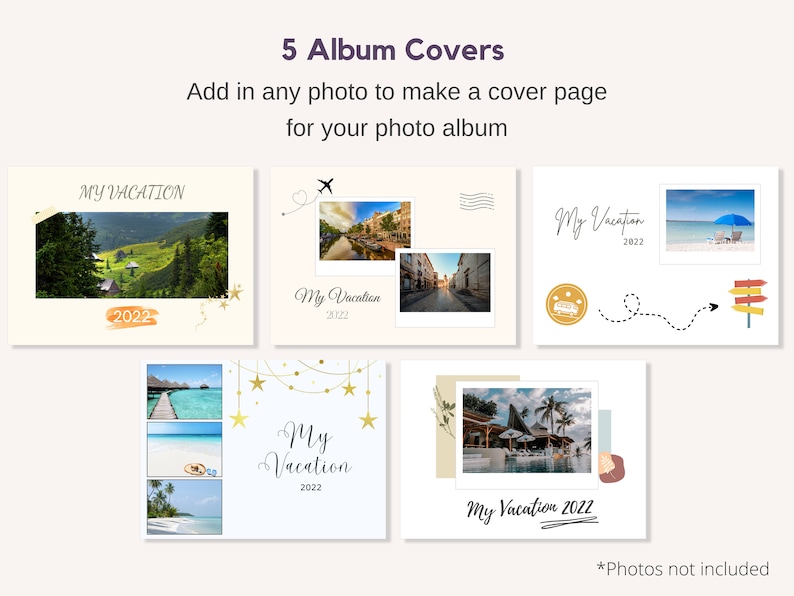
Task: Select the palm tree beach photo
Action: click(184, 507)
